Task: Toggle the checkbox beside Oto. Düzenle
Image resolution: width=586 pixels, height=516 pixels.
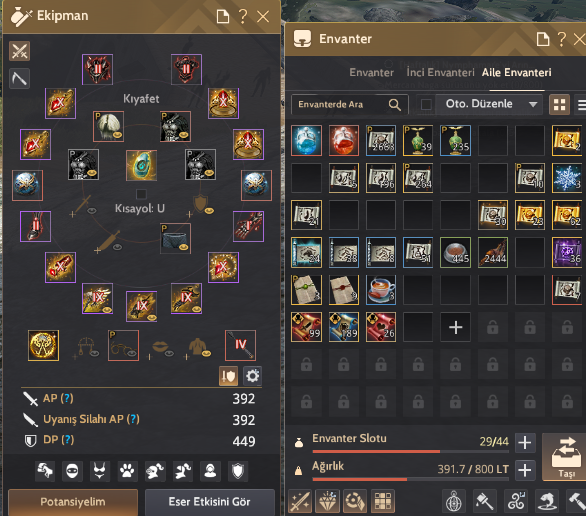Action: pyautogui.click(x=426, y=104)
